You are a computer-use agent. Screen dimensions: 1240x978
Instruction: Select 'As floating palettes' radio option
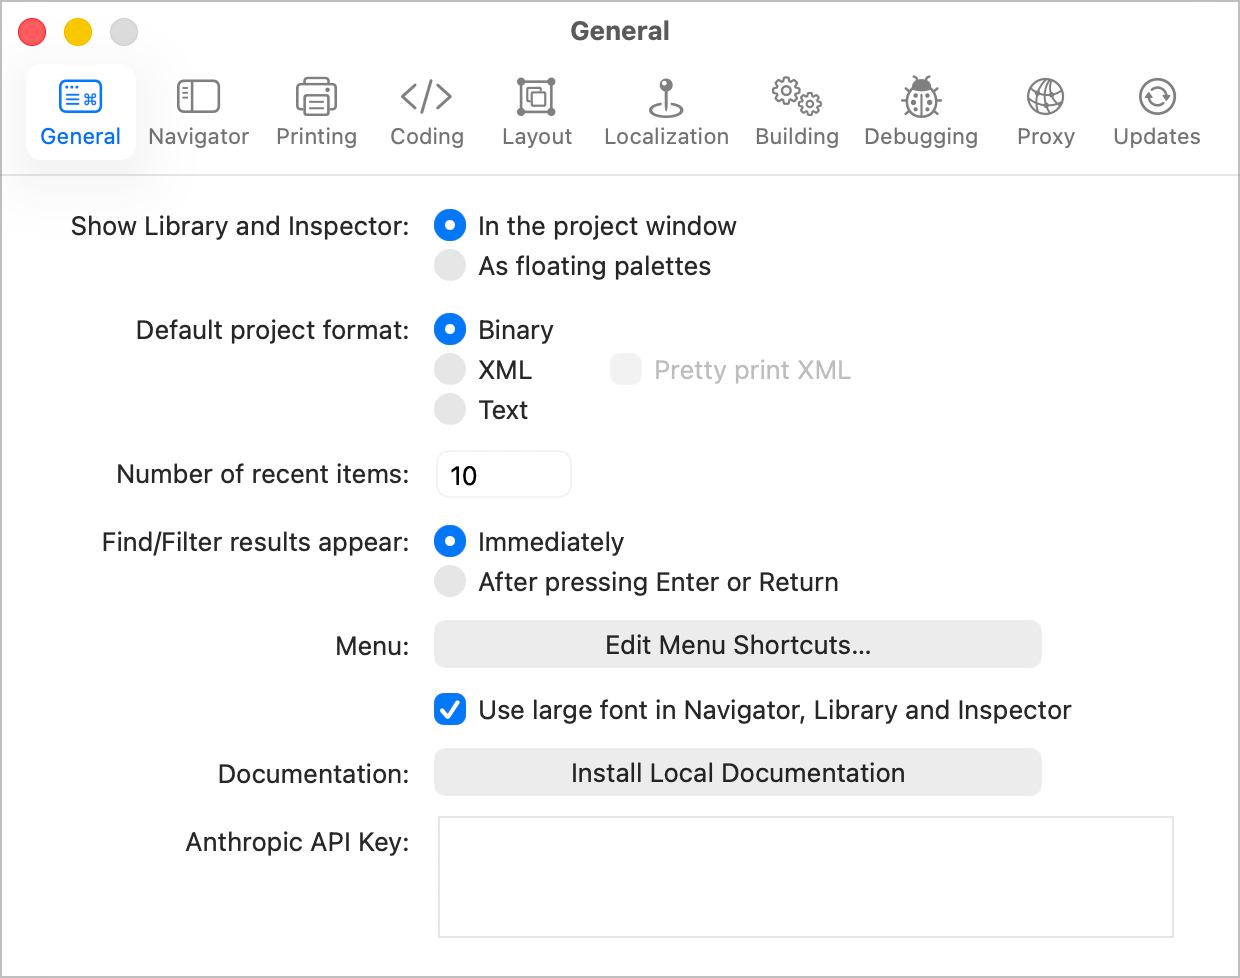click(450, 266)
